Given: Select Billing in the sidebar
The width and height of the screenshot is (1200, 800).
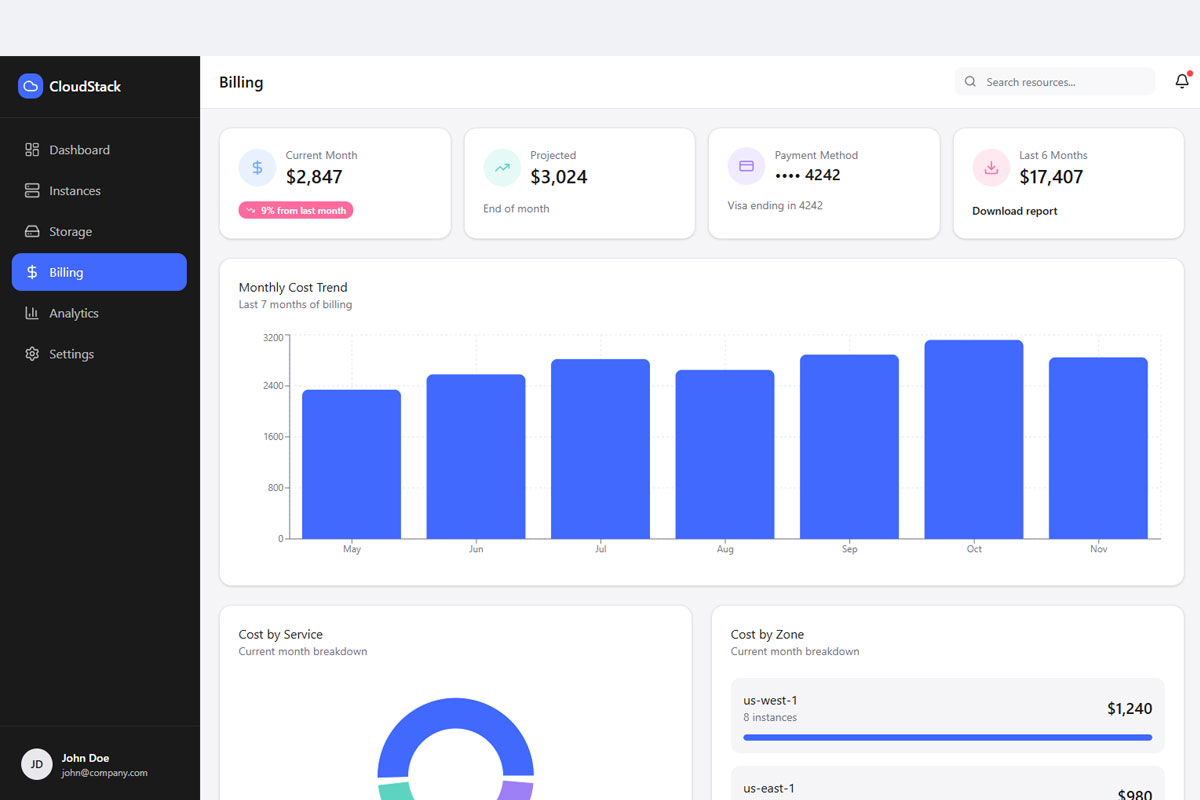Looking at the screenshot, I should point(99,272).
